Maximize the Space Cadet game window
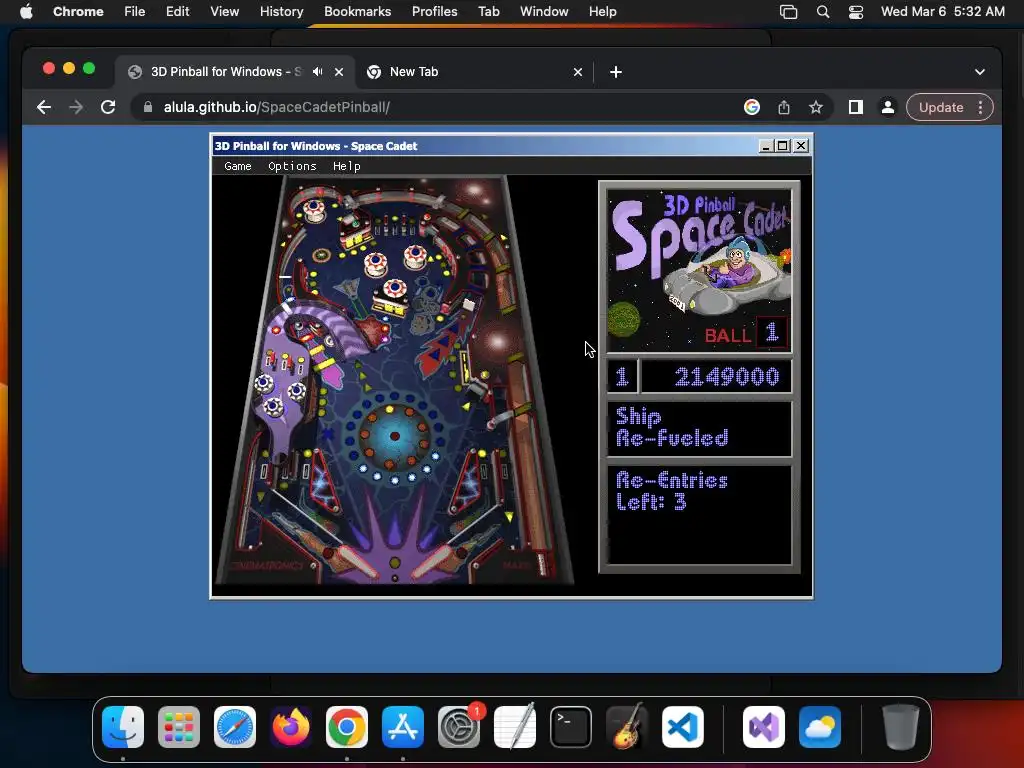The width and height of the screenshot is (1024, 768). (x=782, y=146)
